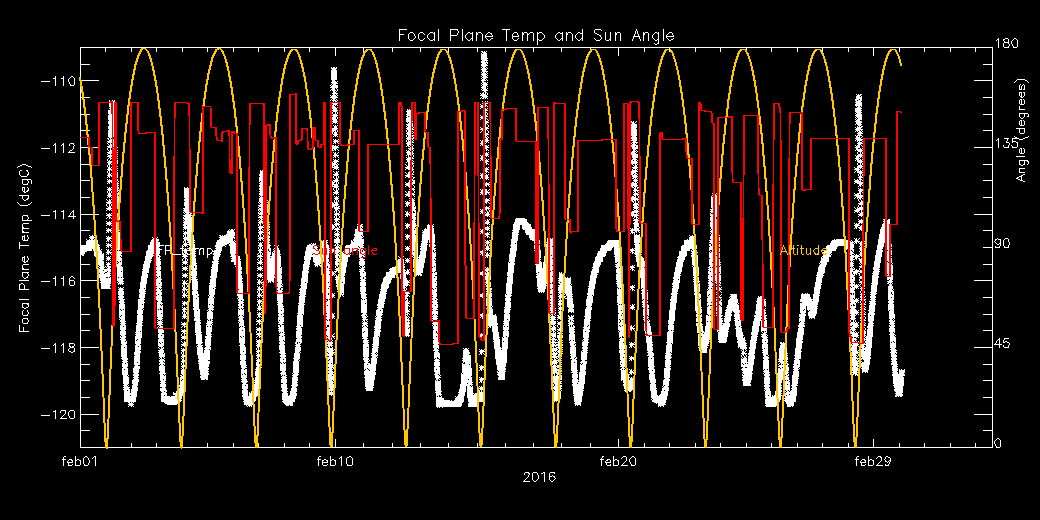The height and width of the screenshot is (520, 1040).
Task: Select the 'feb01' date tick label
Action: pos(80,461)
